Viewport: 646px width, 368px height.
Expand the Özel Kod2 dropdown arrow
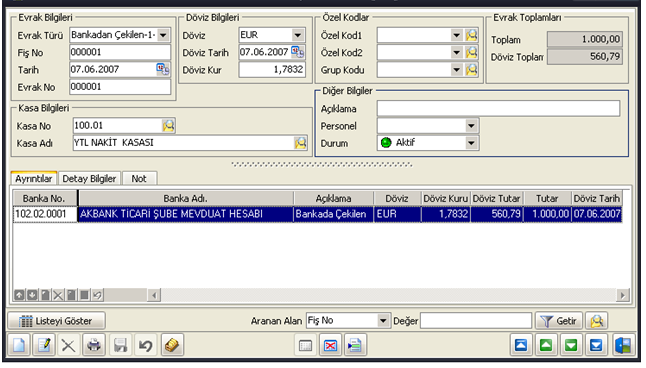(x=456, y=52)
